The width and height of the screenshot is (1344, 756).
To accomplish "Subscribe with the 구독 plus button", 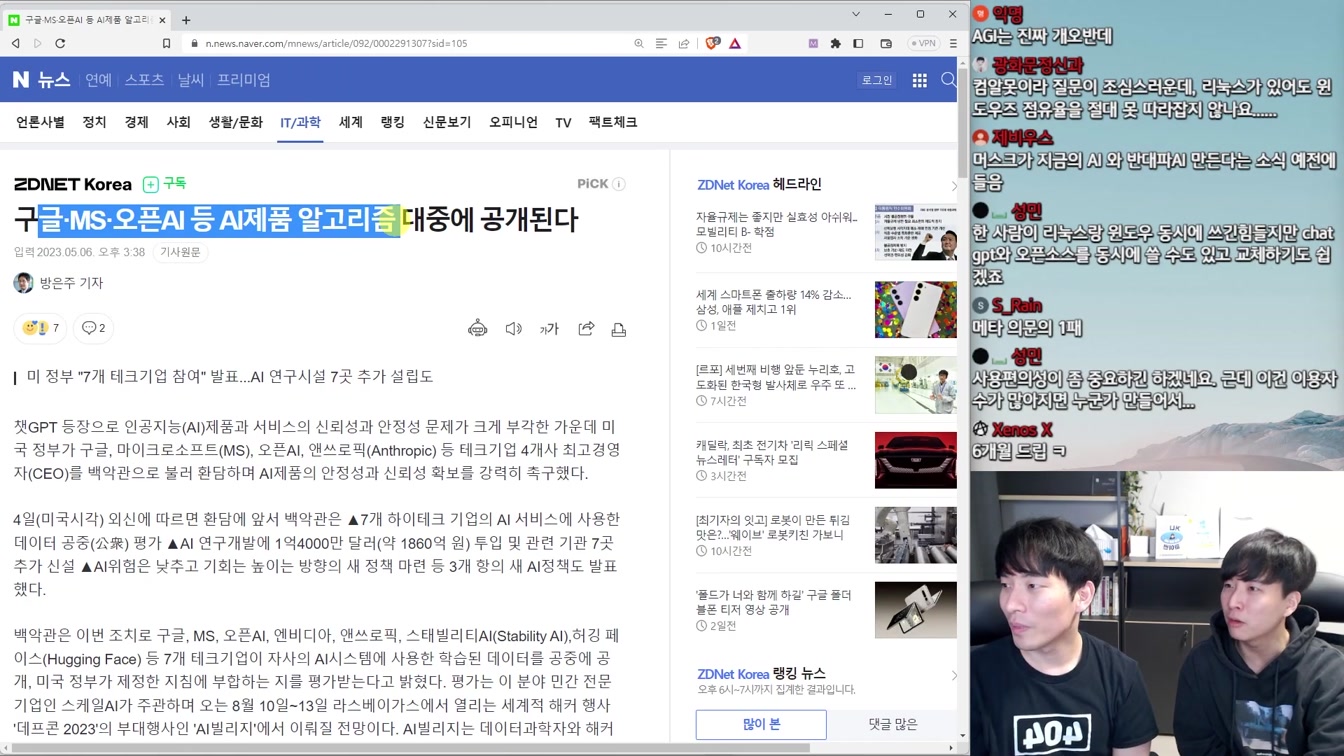I will (165, 184).
